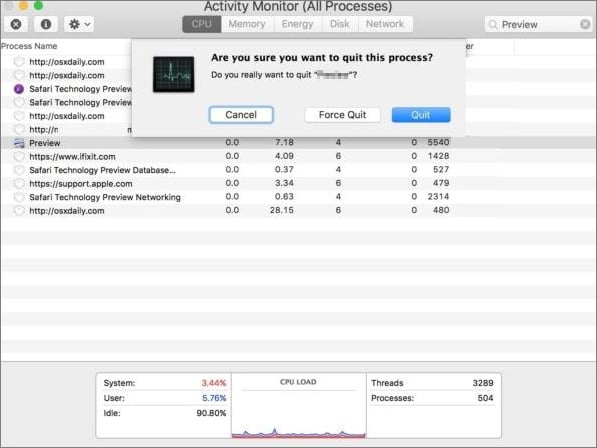597x448 pixels.
Task: Click the Idle percentage 90.80%
Action: 211,413
